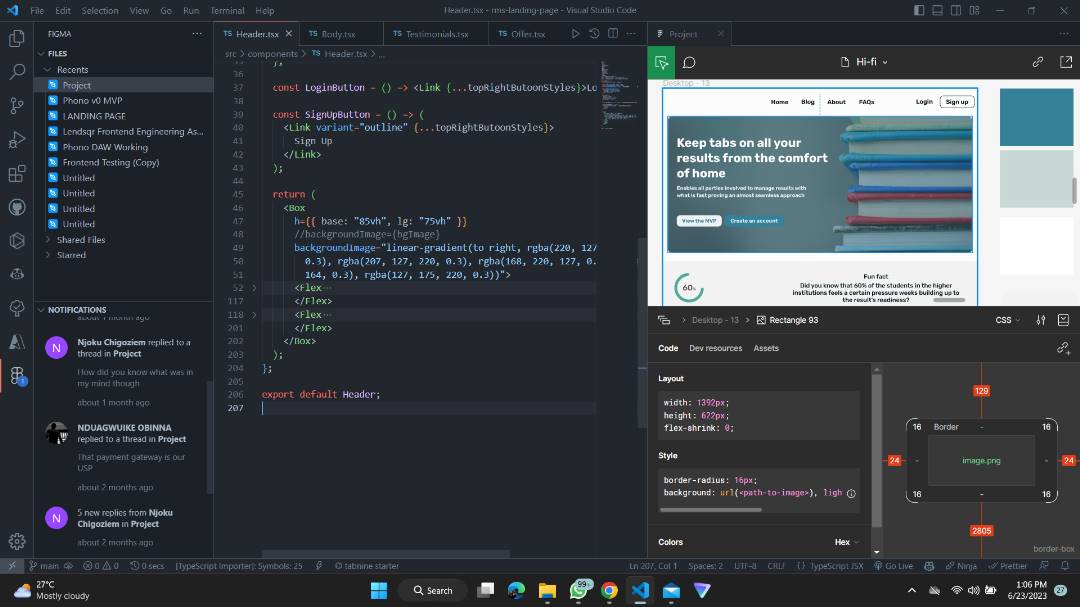Open Njoku Chigoziem replied notification
Viewport: 1080px width, 607px height.
pos(124,371)
